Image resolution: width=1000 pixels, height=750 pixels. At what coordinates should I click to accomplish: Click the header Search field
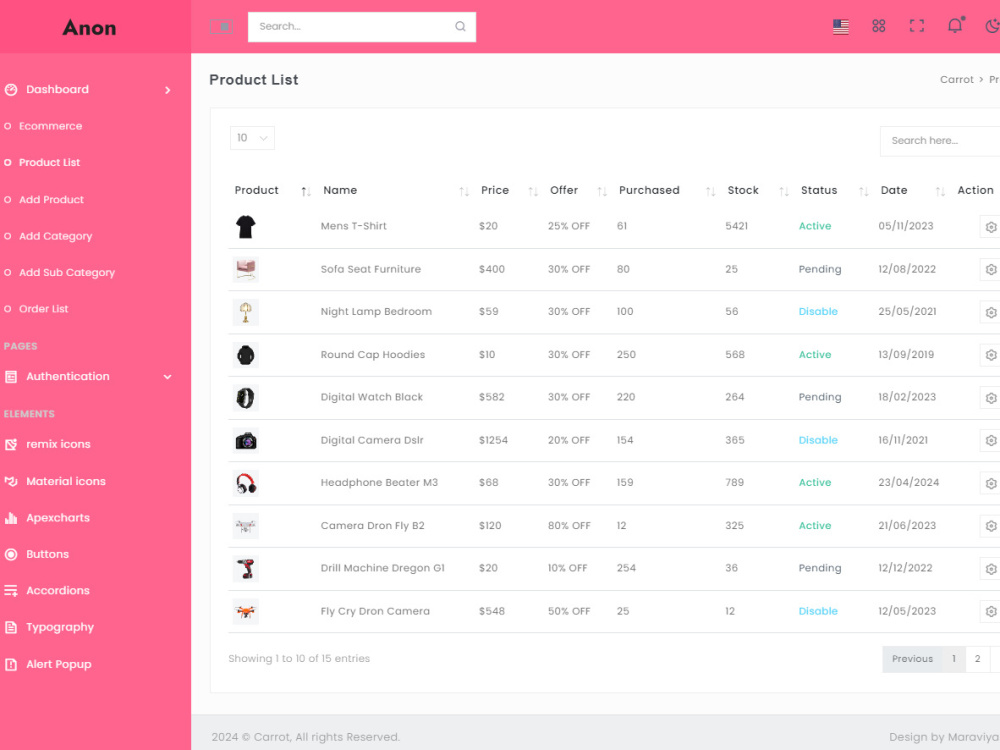pos(362,27)
